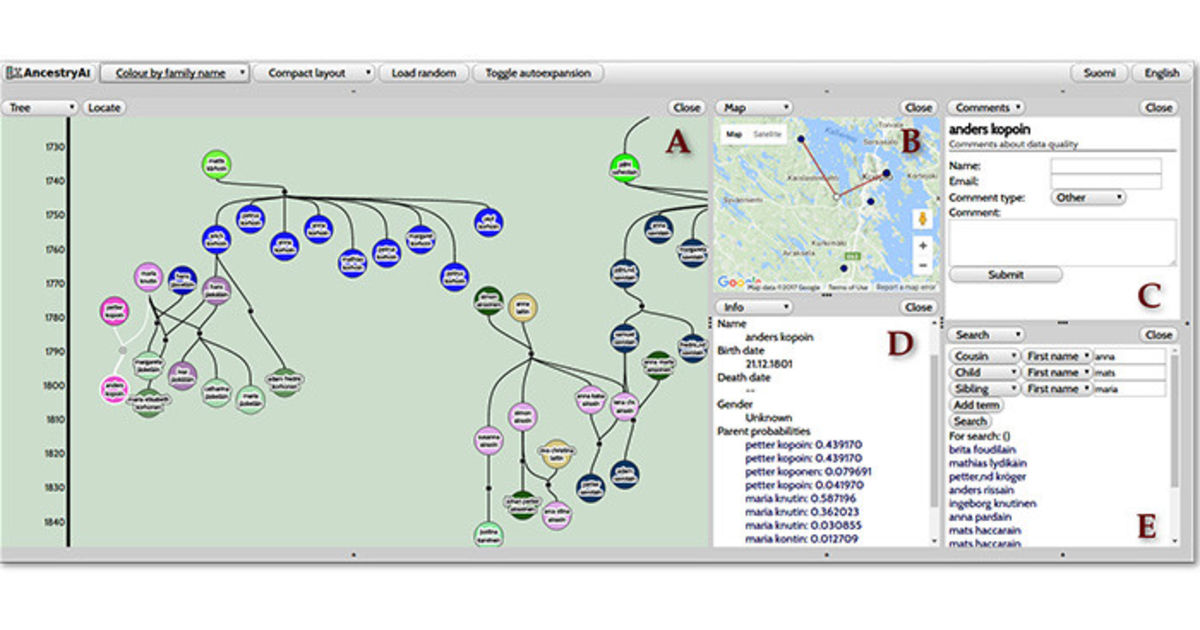Screen dimensions: 1200x630
Task: Open First name dropdown in Sibling row
Action: click(1057, 388)
